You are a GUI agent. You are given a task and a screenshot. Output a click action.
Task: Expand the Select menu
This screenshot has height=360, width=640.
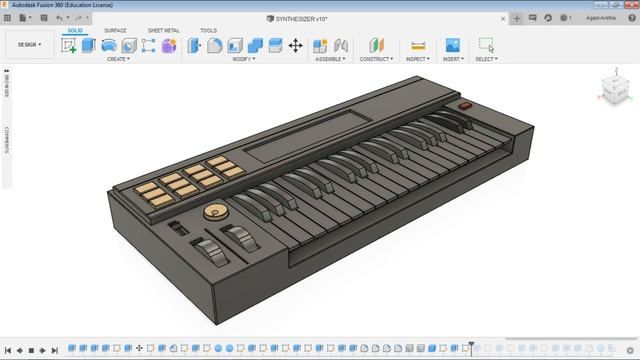point(487,59)
